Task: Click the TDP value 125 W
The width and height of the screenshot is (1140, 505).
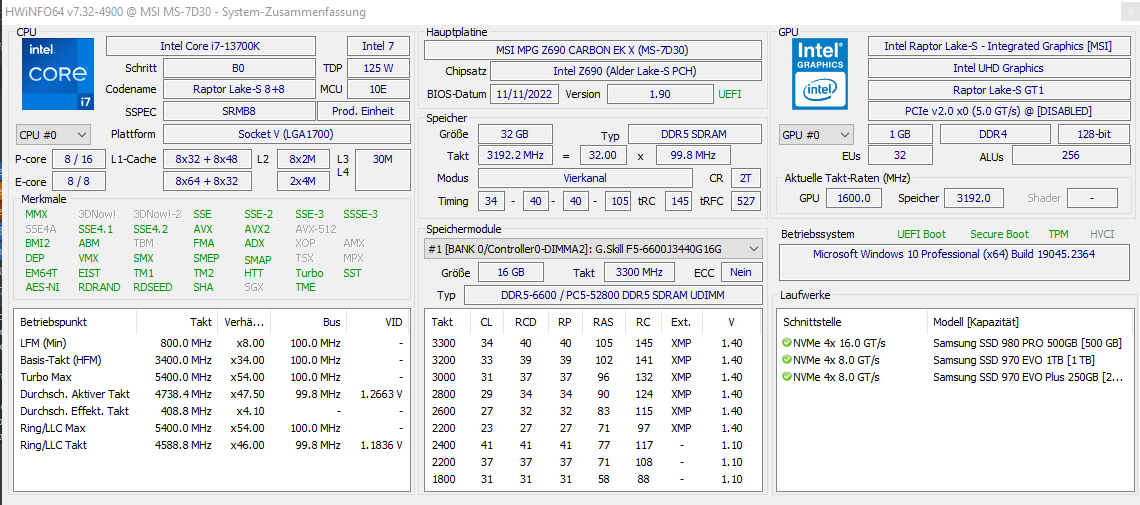Action: 378,68
